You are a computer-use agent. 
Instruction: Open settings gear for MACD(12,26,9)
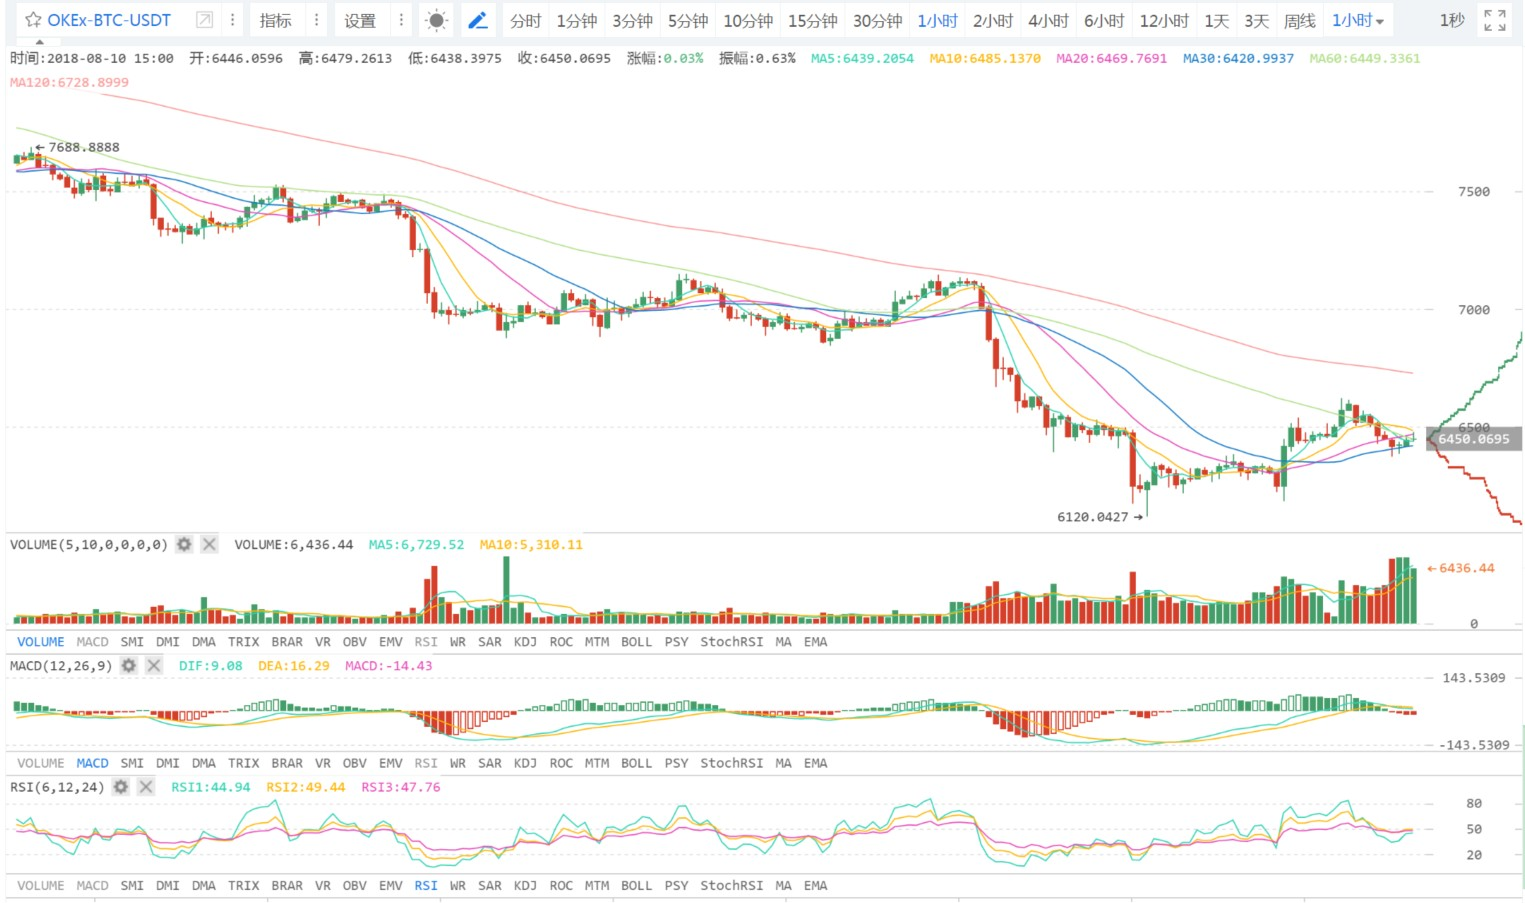coord(129,665)
